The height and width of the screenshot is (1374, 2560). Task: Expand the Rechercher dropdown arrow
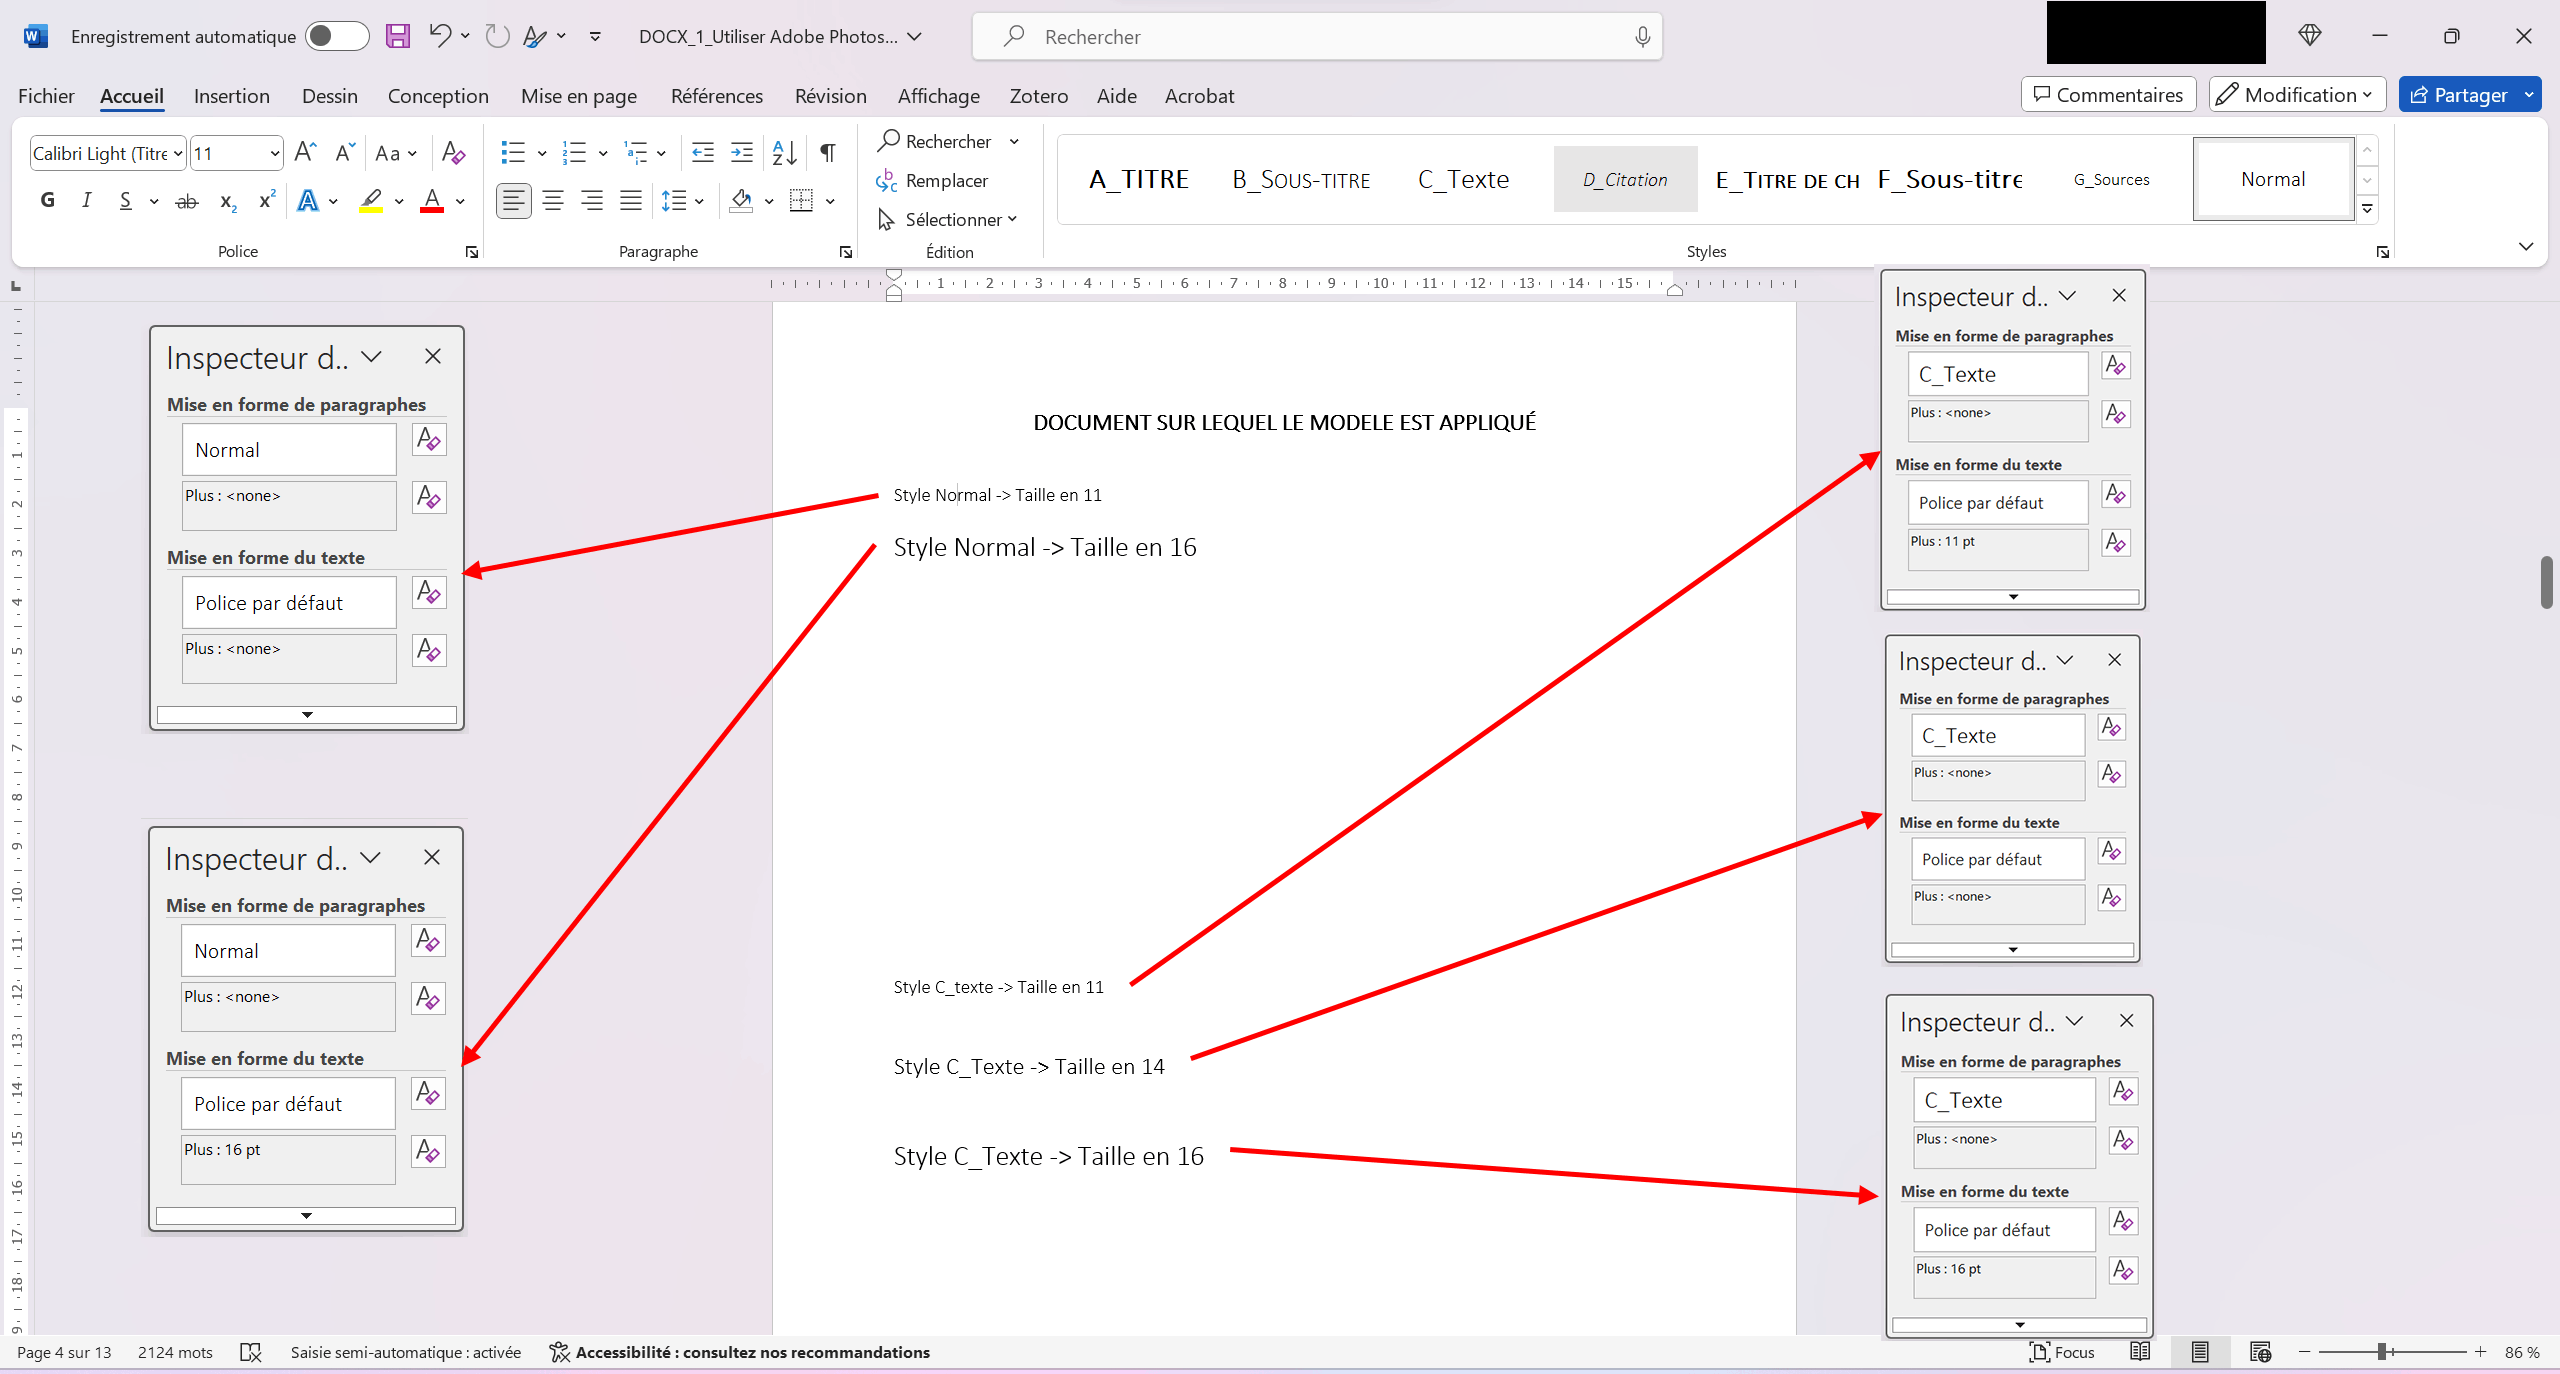point(1014,142)
